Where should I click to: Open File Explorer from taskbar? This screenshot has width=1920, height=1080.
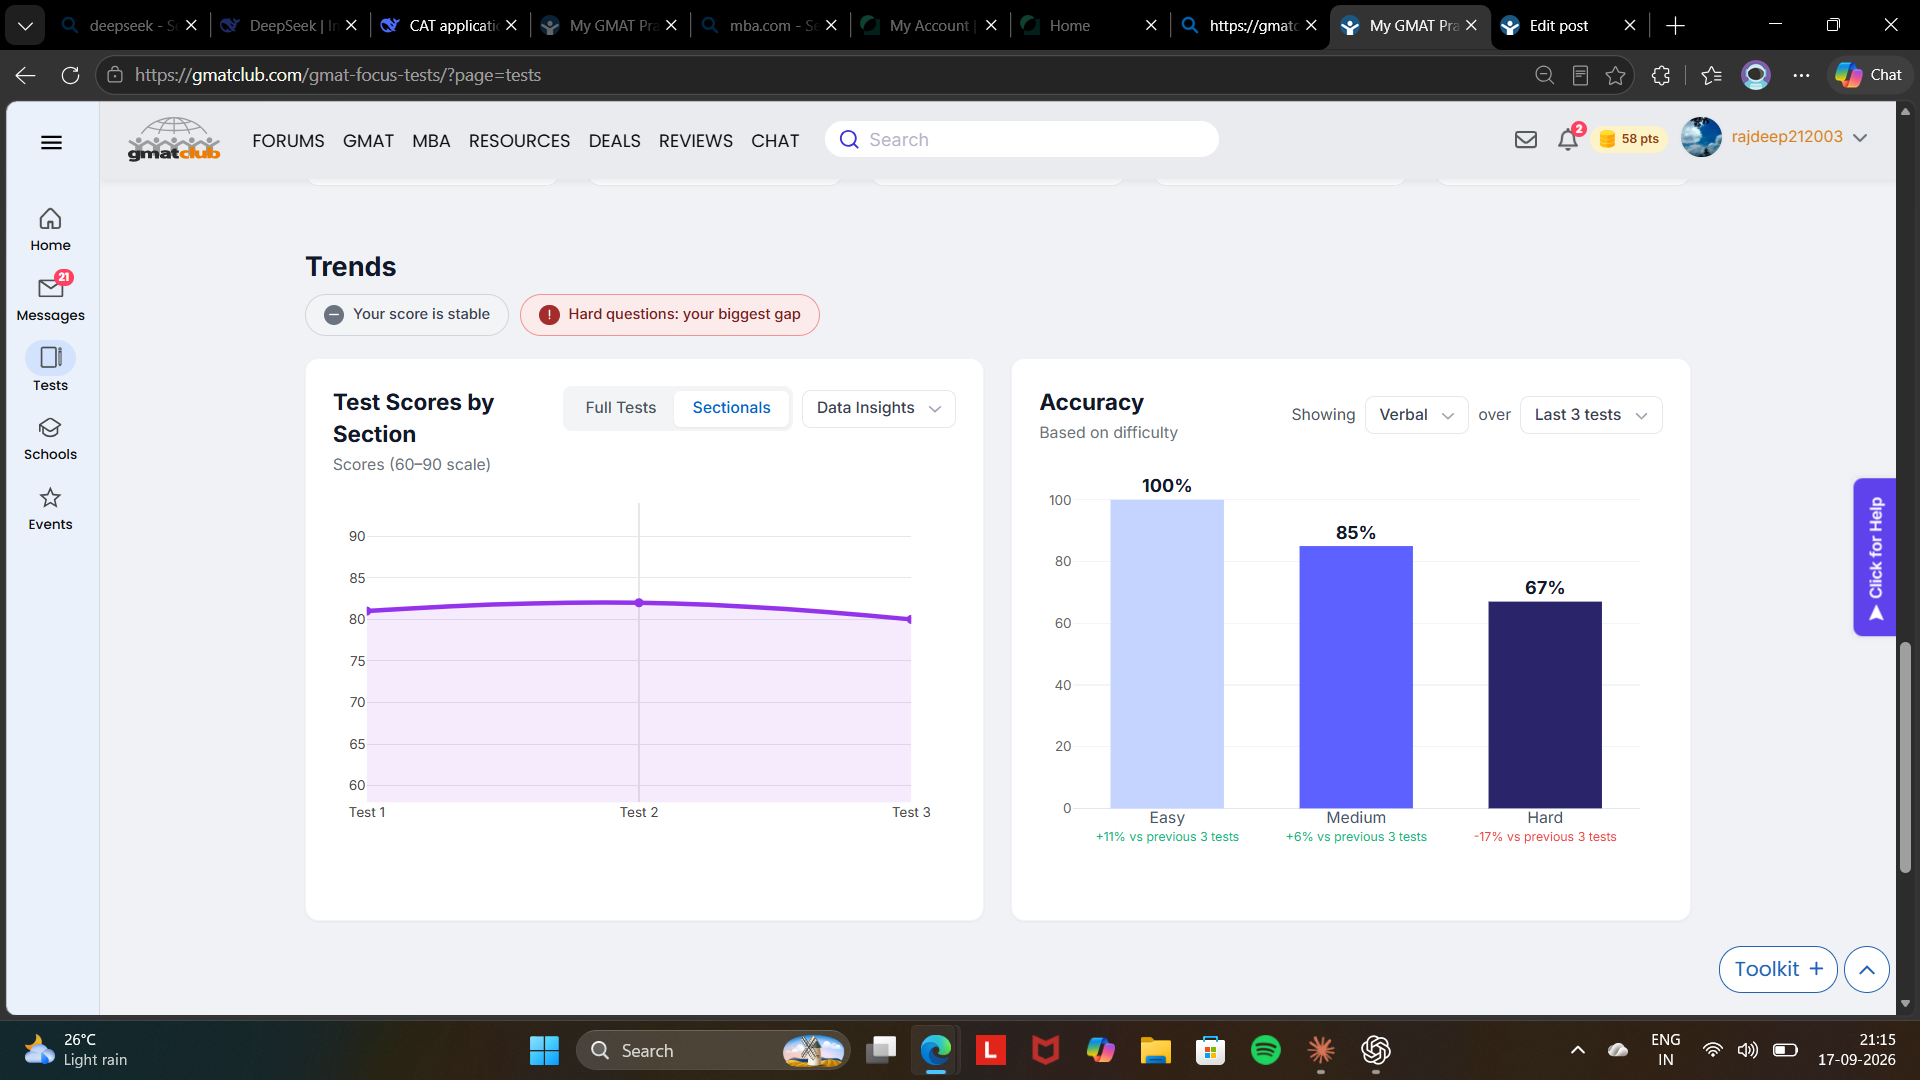pyautogui.click(x=1155, y=1050)
